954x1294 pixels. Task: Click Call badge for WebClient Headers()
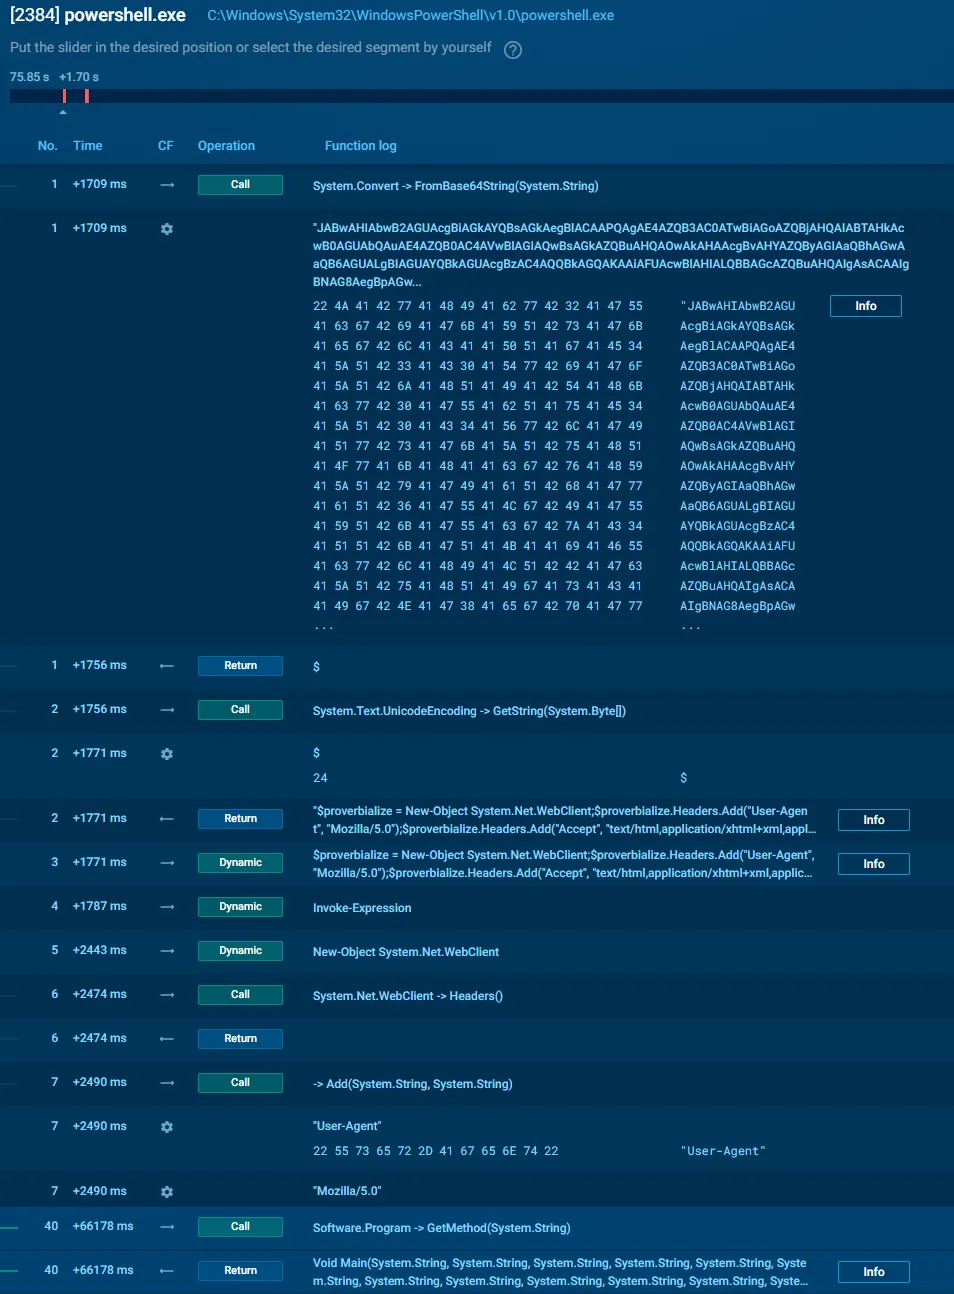(x=240, y=995)
